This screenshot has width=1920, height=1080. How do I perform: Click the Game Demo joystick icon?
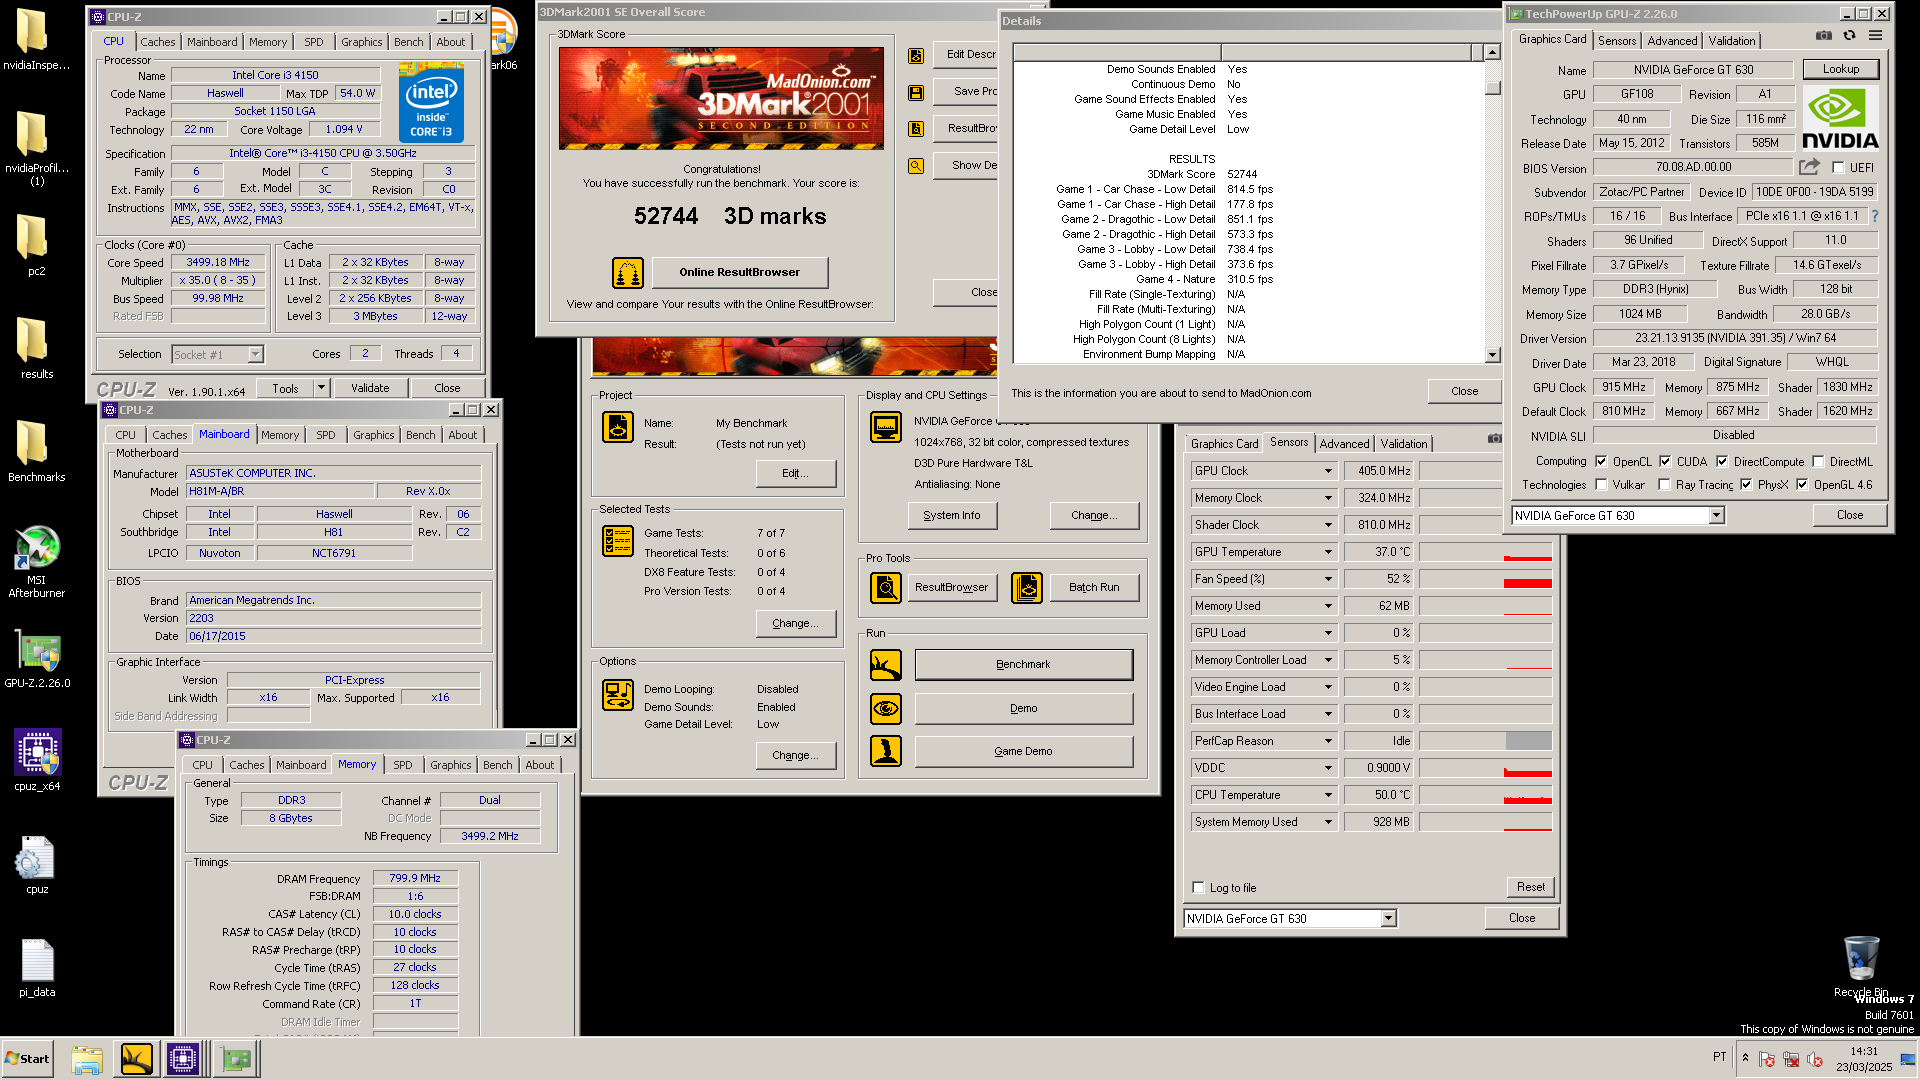point(886,751)
